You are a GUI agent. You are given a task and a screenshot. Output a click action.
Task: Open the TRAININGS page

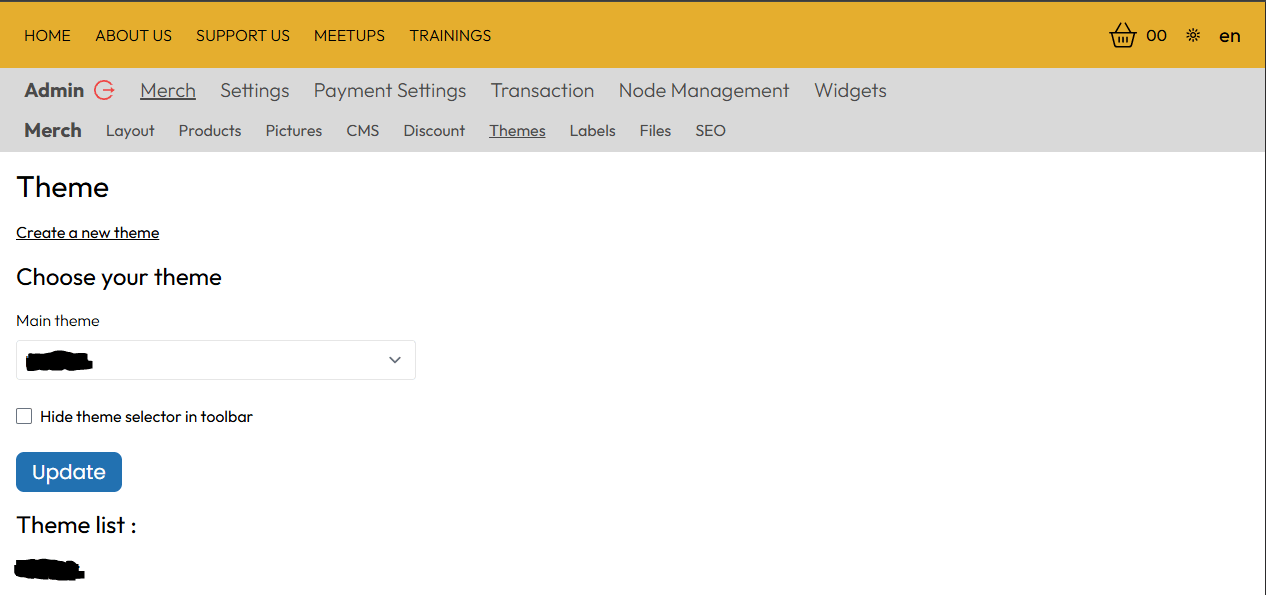click(450, 36)
